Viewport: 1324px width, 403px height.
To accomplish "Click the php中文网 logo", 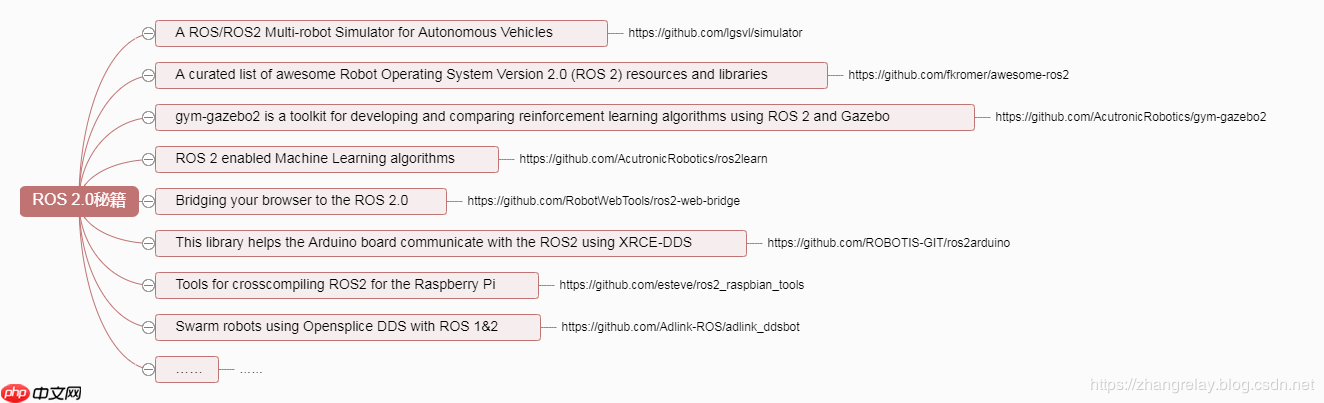I will (x=41, y=393).
